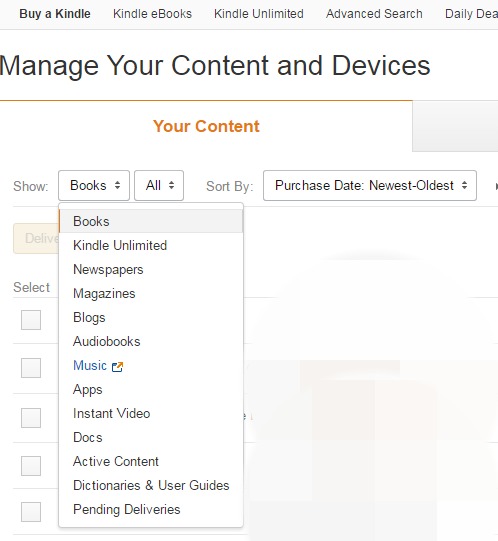Open Kindle Unlimited in top navigation

click(259, 14)
